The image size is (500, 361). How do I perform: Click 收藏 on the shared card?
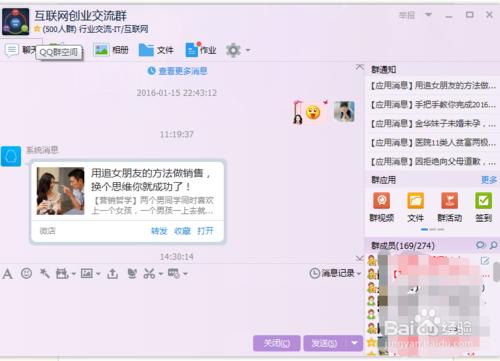click(x=182, y=231)
